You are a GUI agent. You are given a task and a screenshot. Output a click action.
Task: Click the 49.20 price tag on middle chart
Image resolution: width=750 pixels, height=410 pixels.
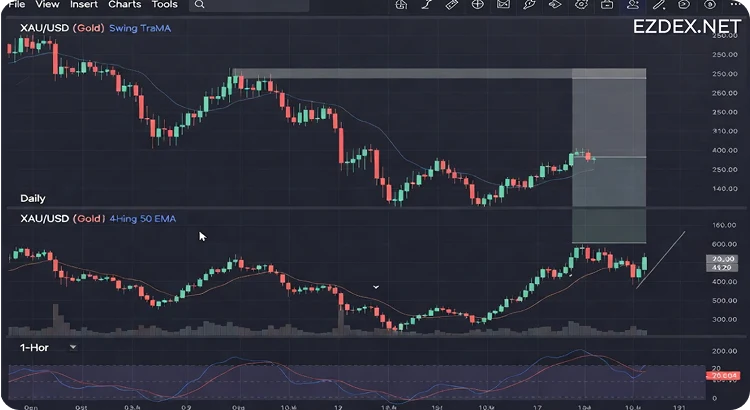point(722,267)
